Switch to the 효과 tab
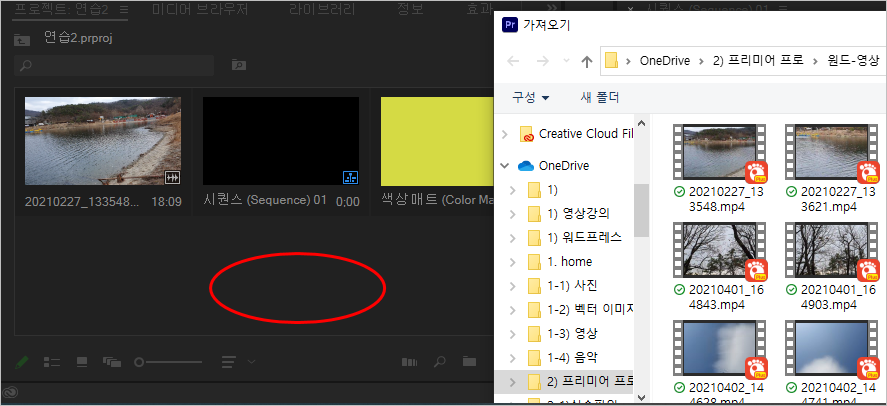887x406 pixels. tap(478, 10)
